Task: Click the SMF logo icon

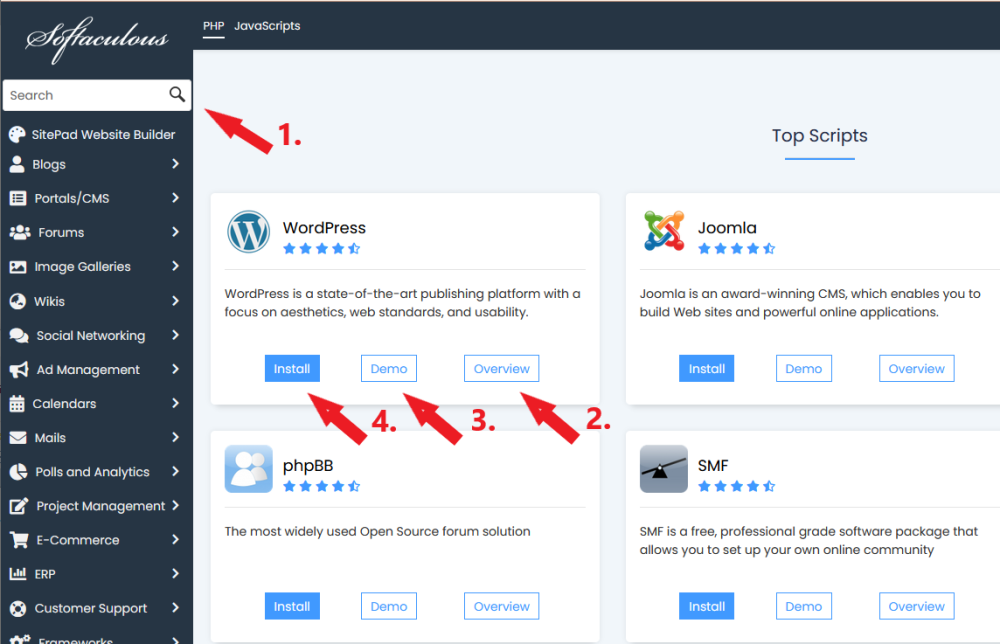Action: point(664,469)
